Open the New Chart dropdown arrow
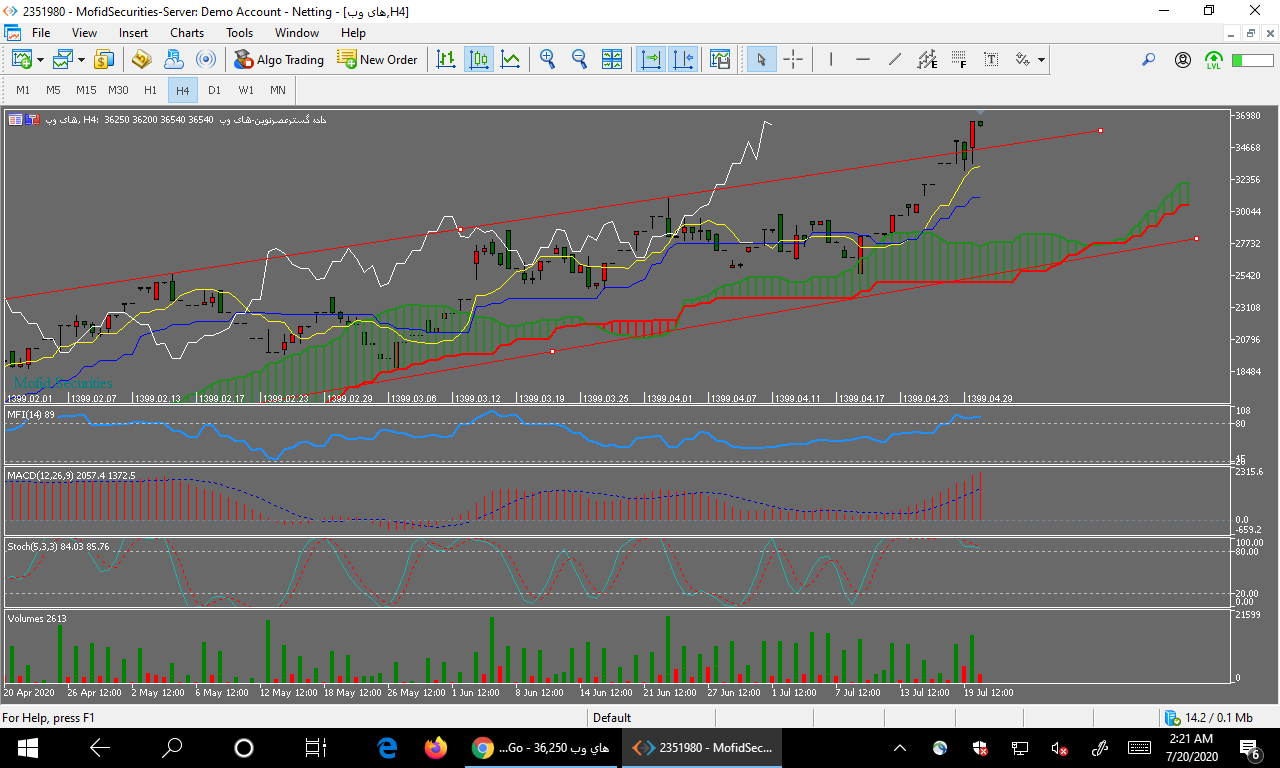Image resolution: width=1280 pixels, height=768 pixels. point(40,60)
